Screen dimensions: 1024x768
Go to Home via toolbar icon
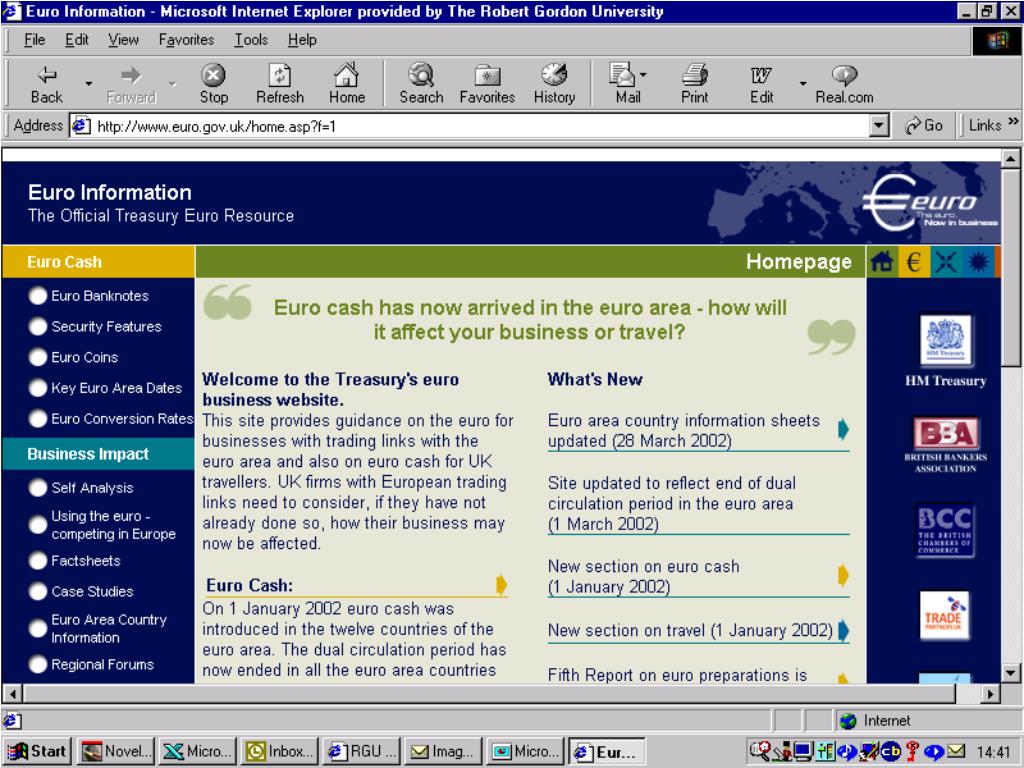point(346,76)
